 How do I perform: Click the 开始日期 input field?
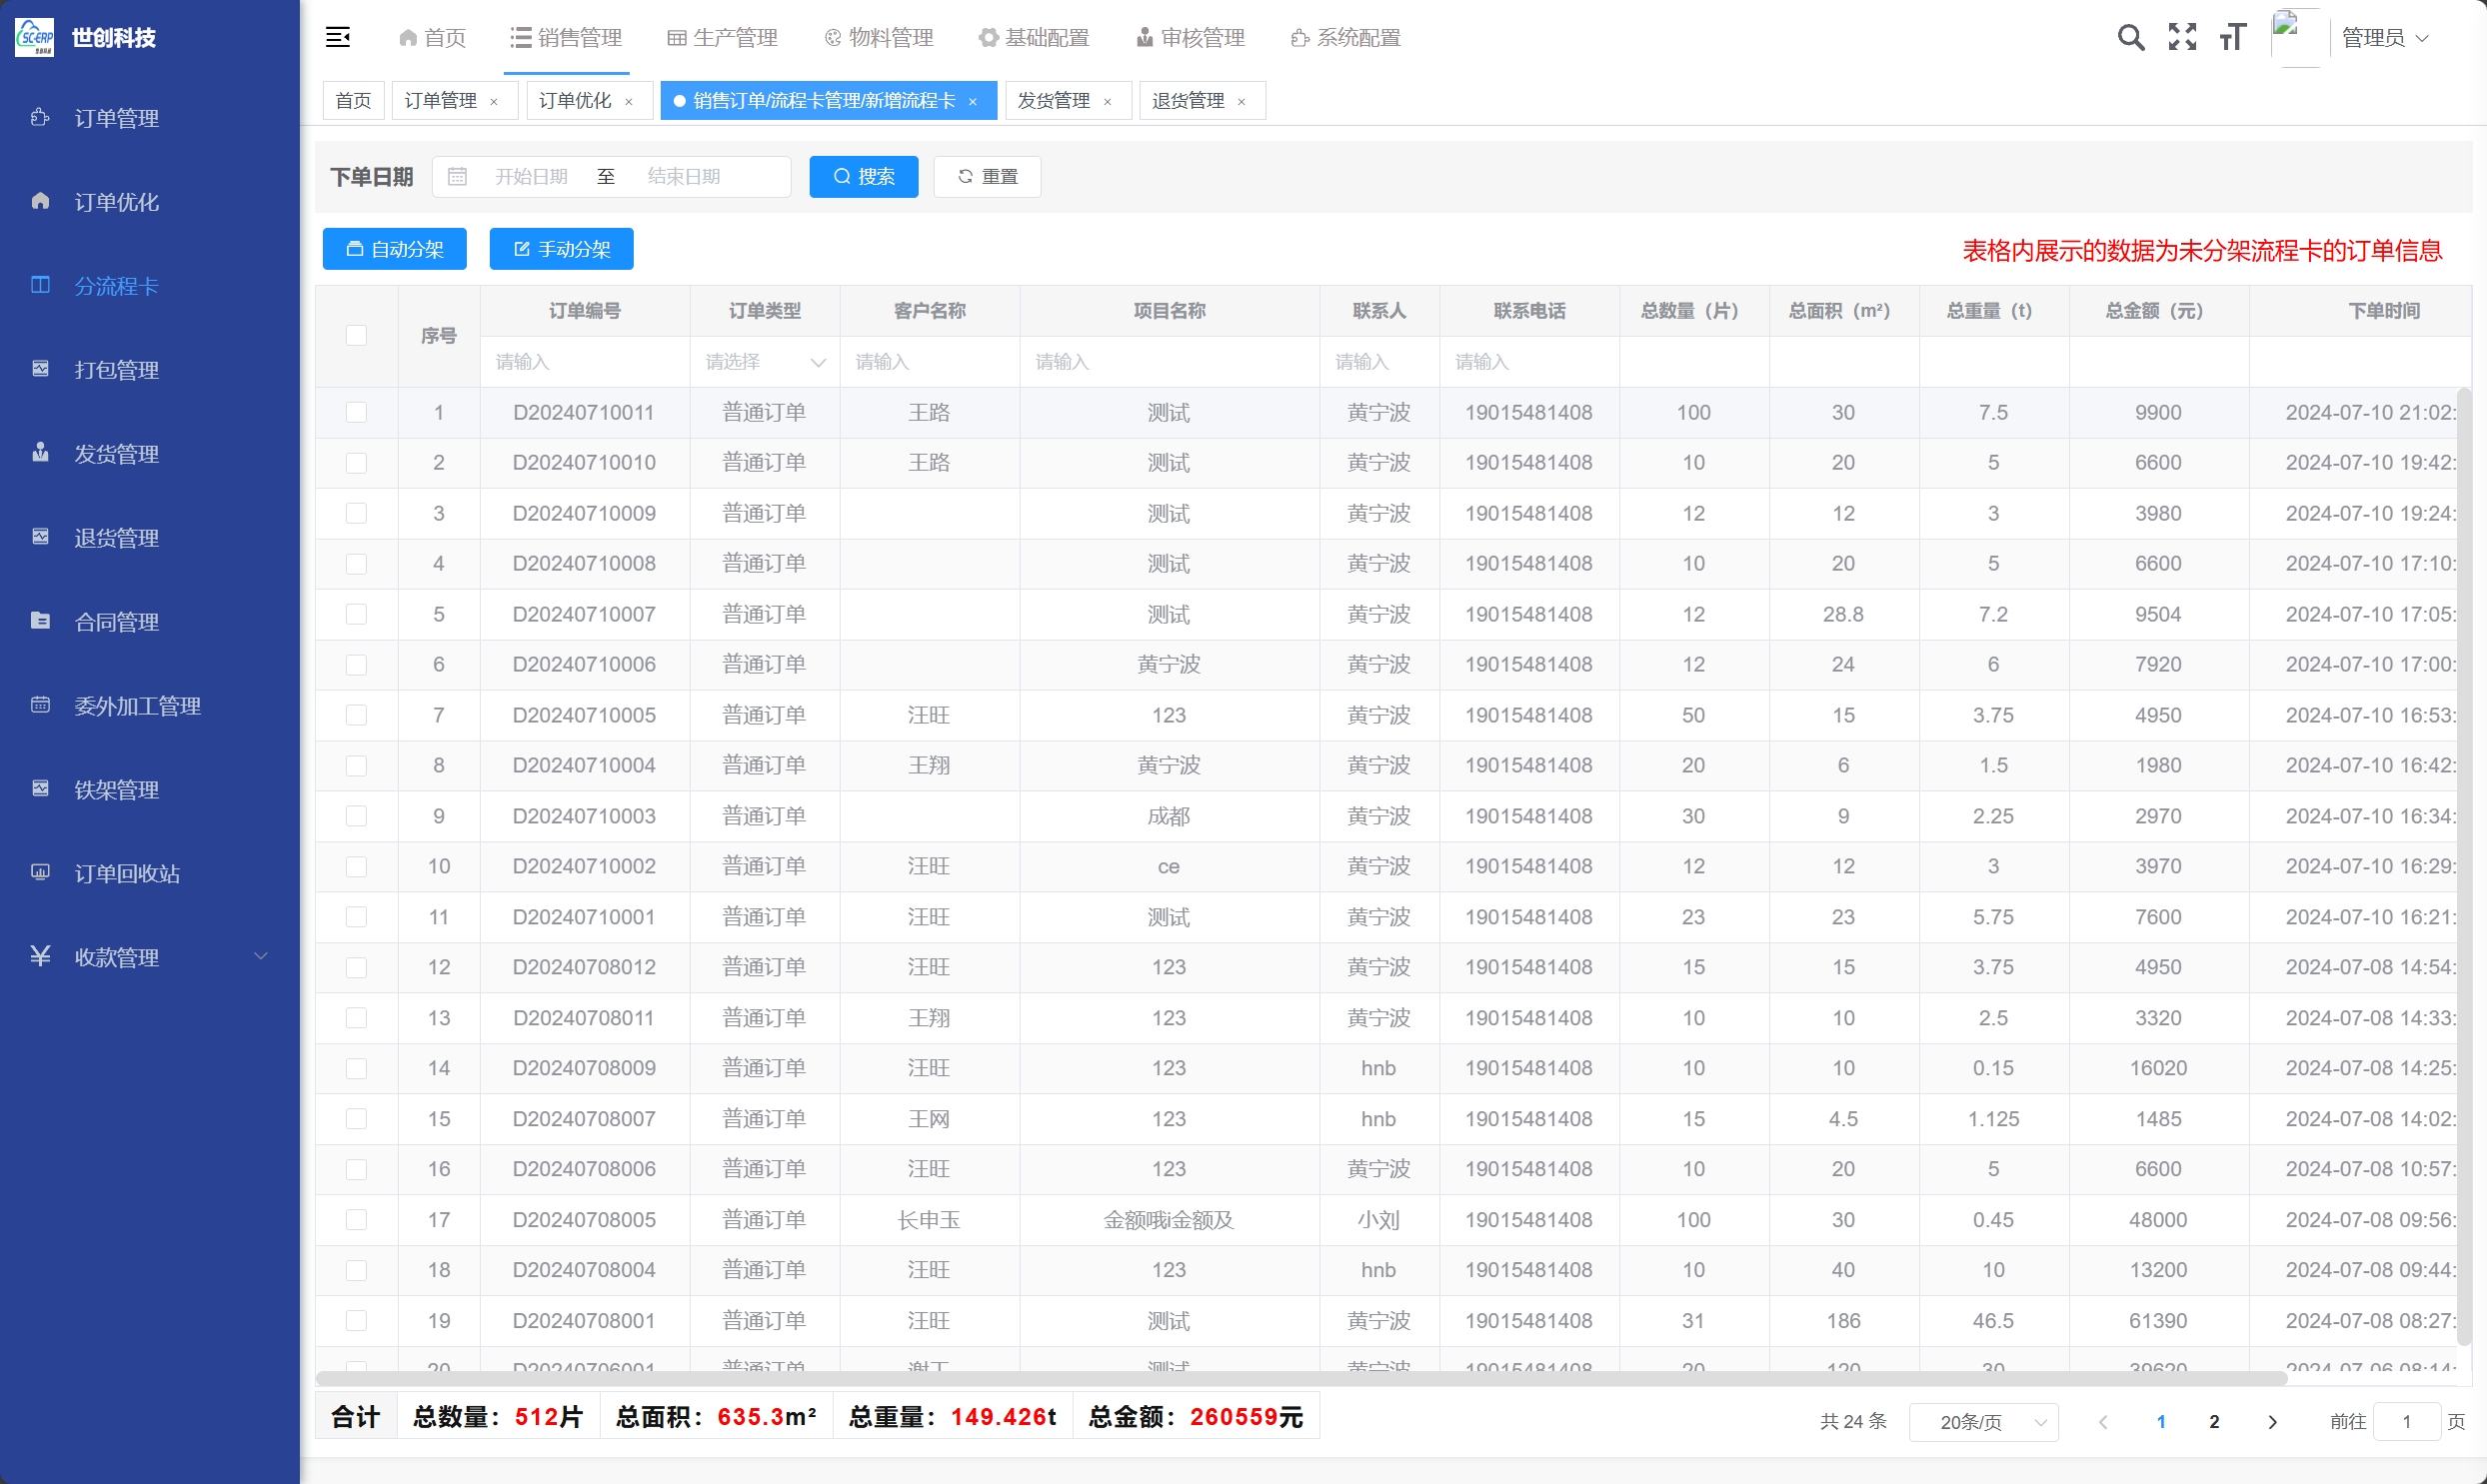[x=531, y=177]
